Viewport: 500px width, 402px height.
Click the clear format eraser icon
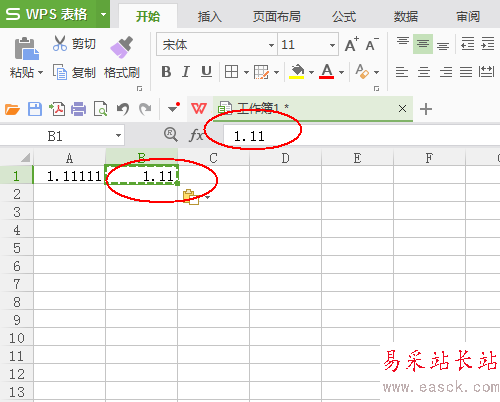click(362, 72)
